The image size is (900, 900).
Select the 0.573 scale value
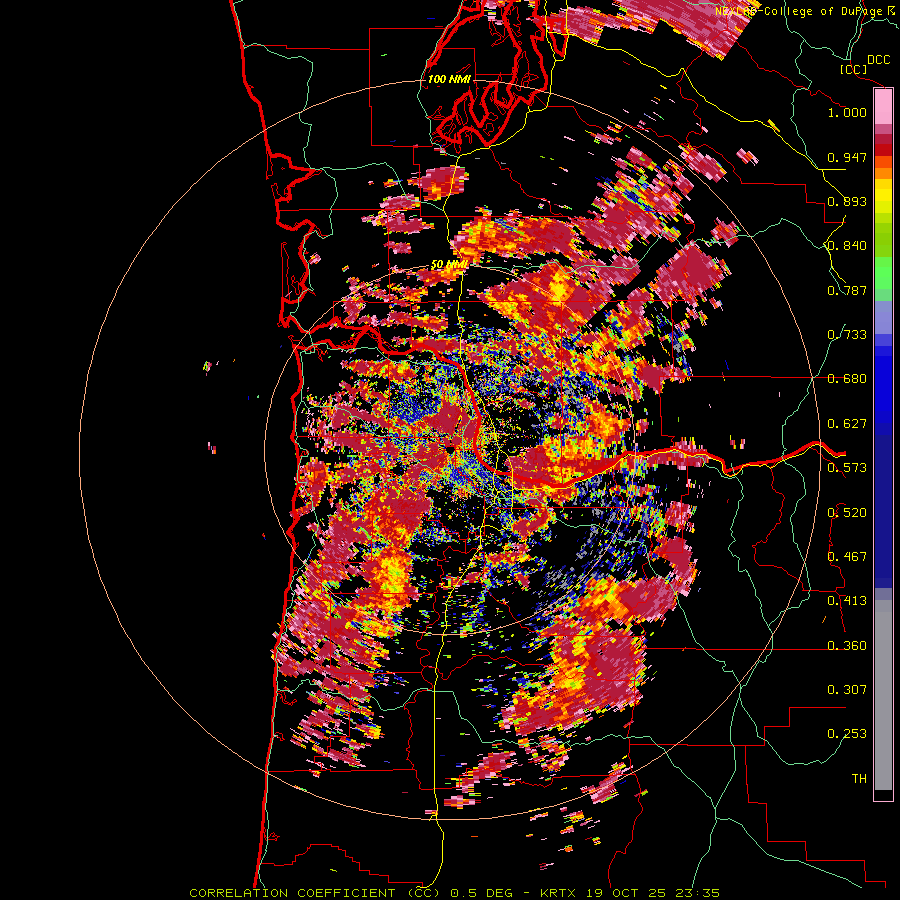click(x=847, y=468)
